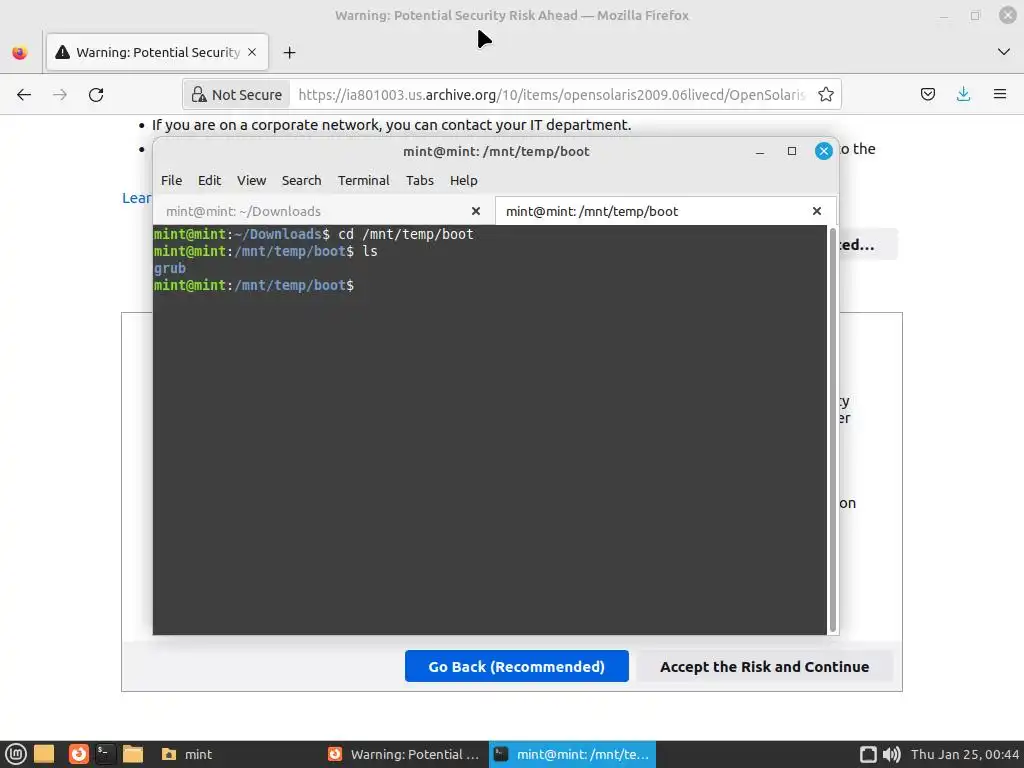Open terminal Tabs menu
The width and height of the screenshot is (1024, 768).
pos(420,180)
